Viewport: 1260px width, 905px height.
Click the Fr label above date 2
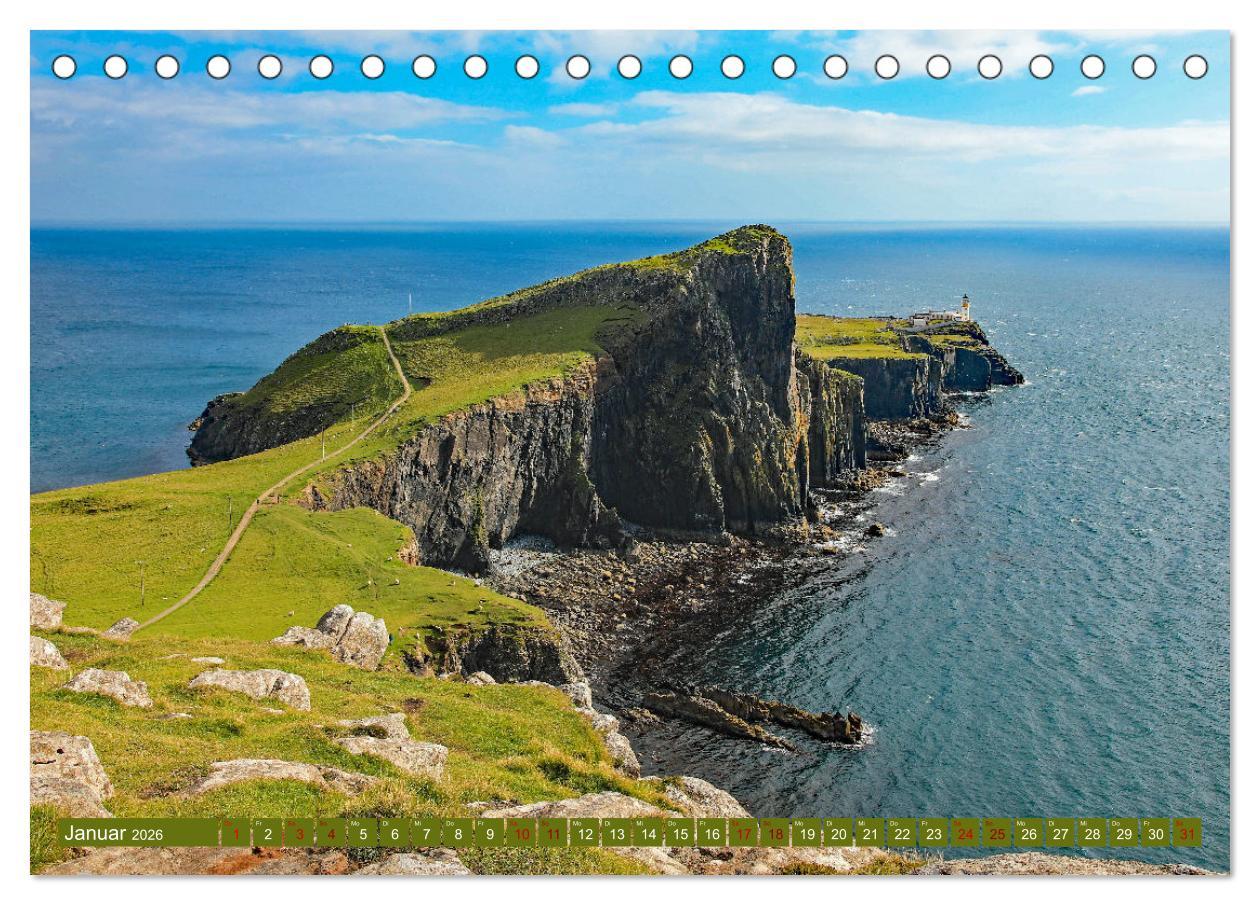[260, 825]
